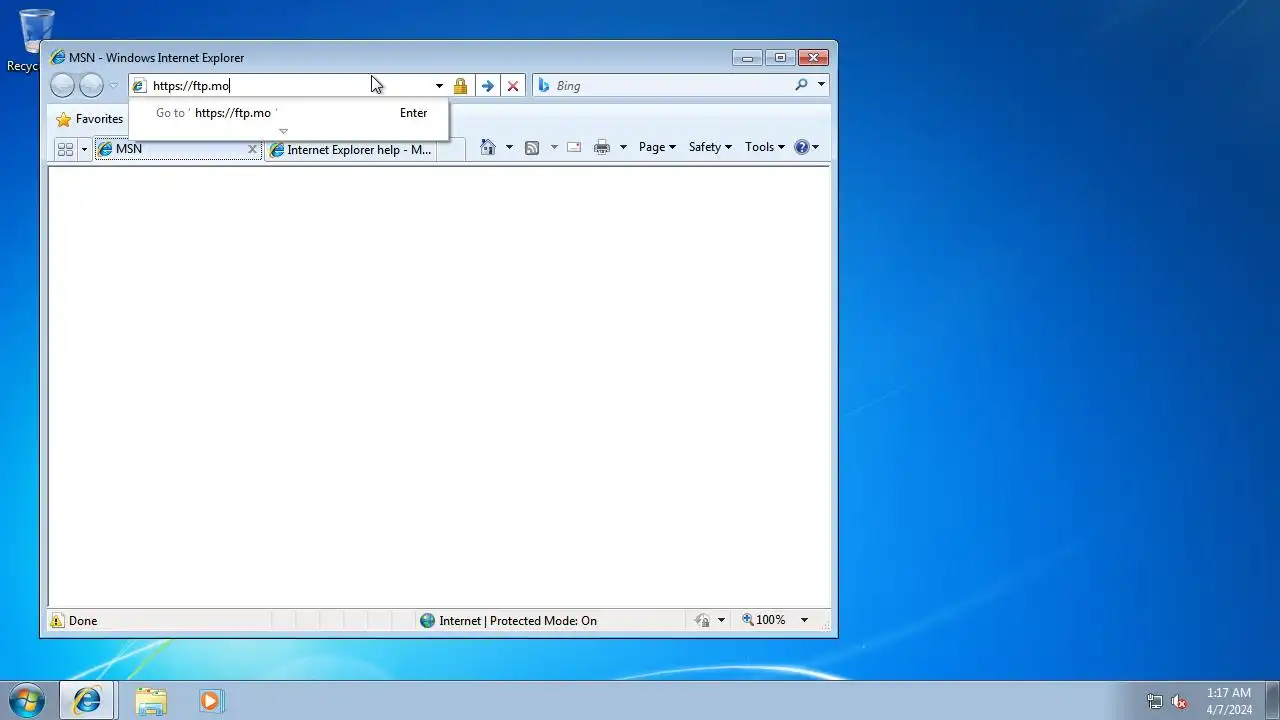Minimize the Internet Explorer window
1280x720 pixels.
tap(747, 58)
